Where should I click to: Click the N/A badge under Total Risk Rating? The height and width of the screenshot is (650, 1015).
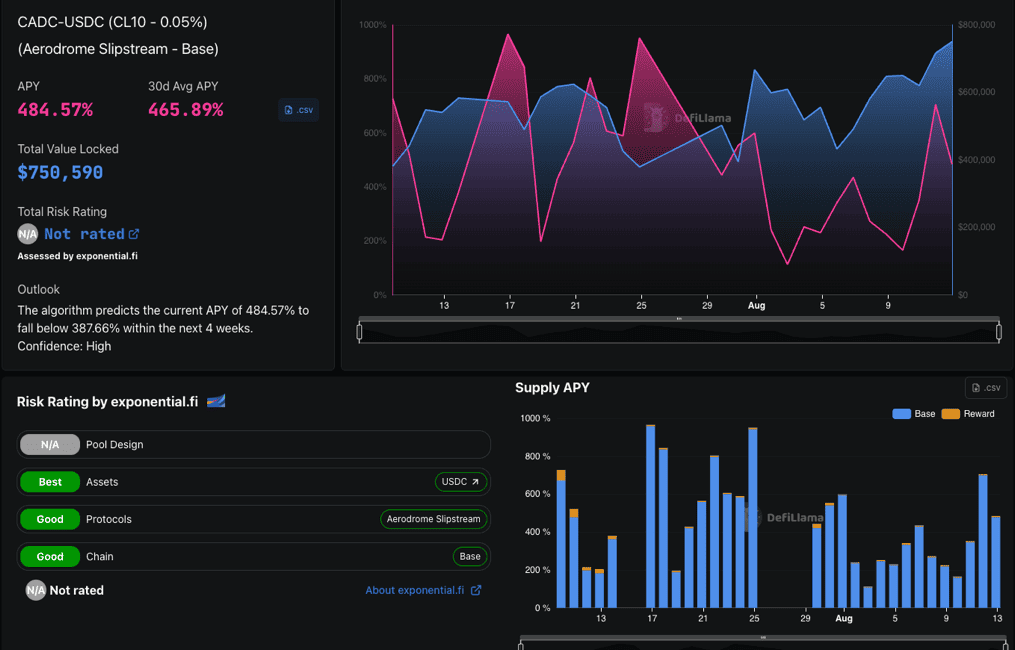(28, 234)
